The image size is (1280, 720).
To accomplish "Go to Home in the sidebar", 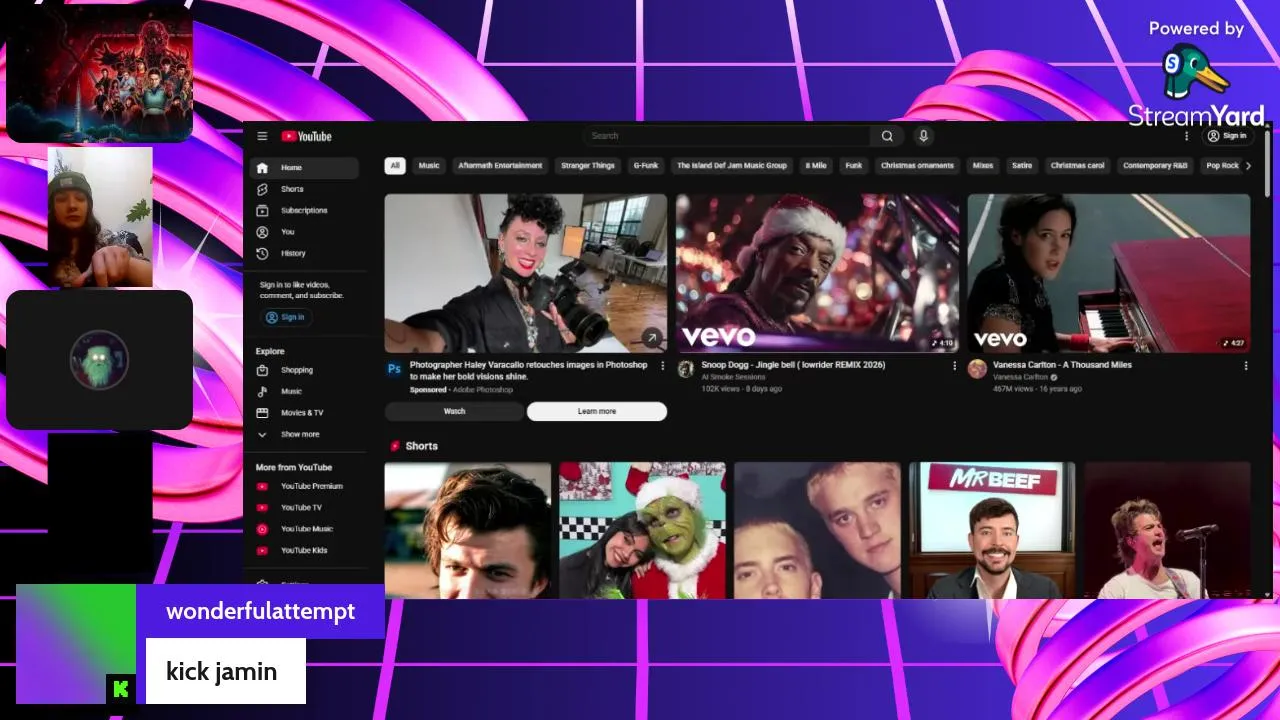I will tap(304, 168).
